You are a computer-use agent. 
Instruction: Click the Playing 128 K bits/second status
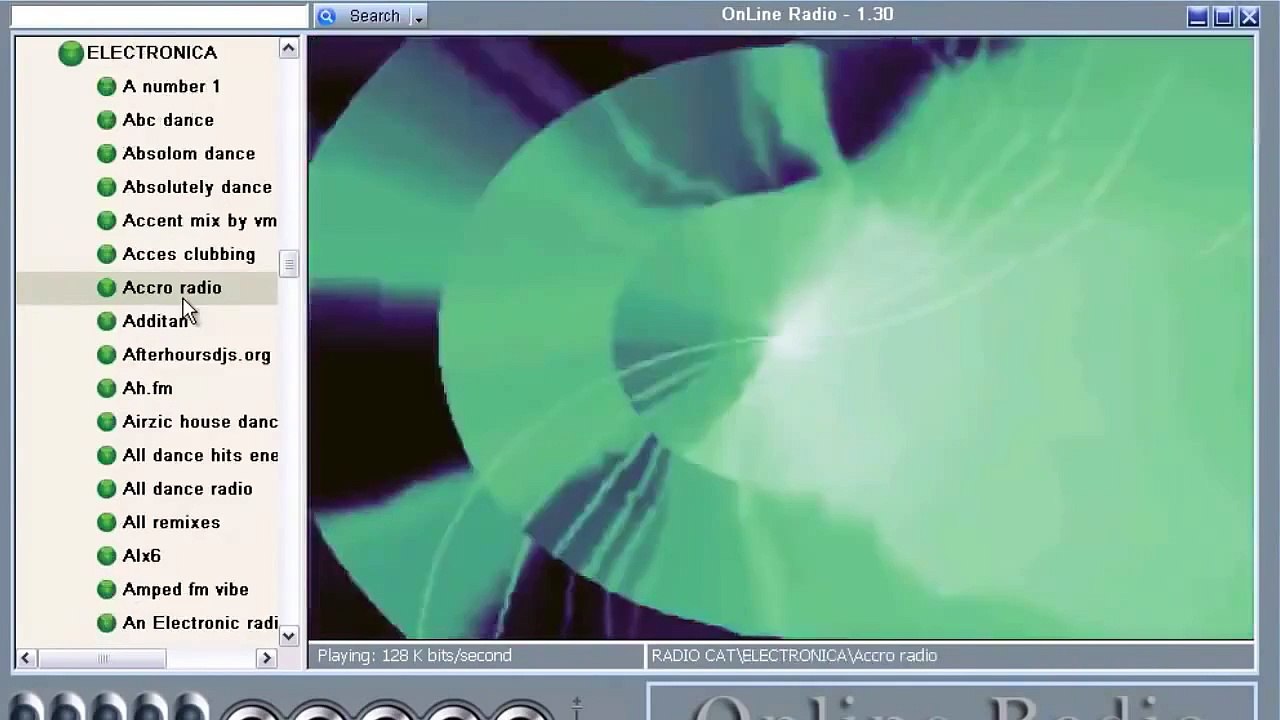tap(414, 656)
